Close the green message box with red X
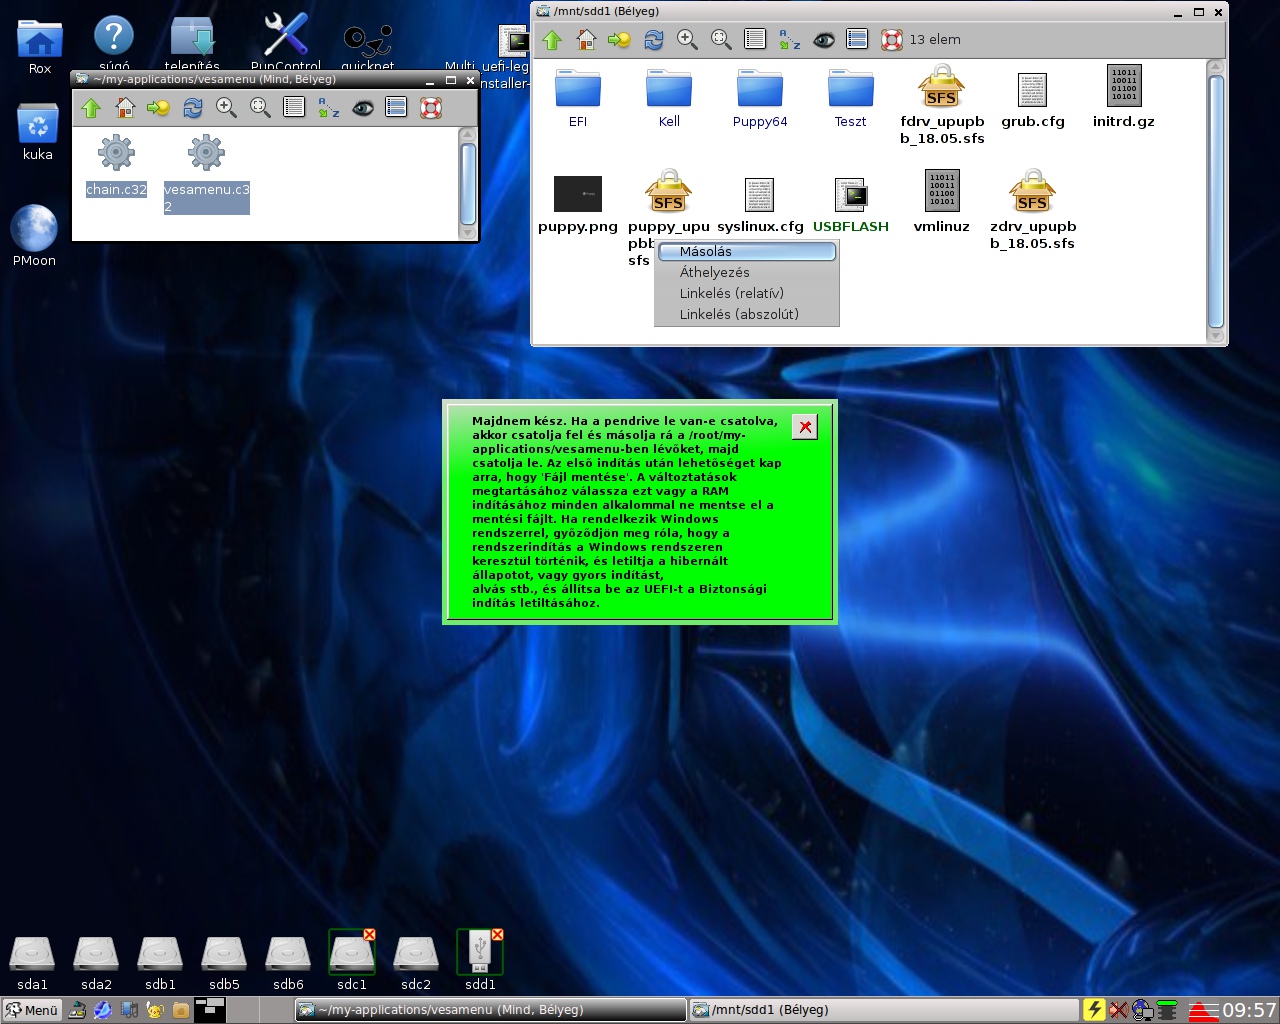Screen dimensions: 1280x1024 [x=804, y=427]
